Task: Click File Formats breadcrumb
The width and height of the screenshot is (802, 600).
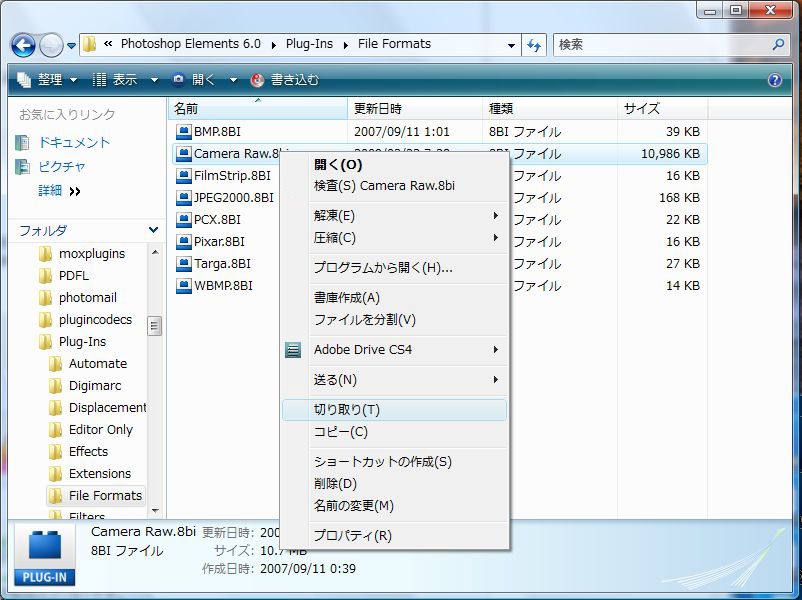Action: (394, 44)
